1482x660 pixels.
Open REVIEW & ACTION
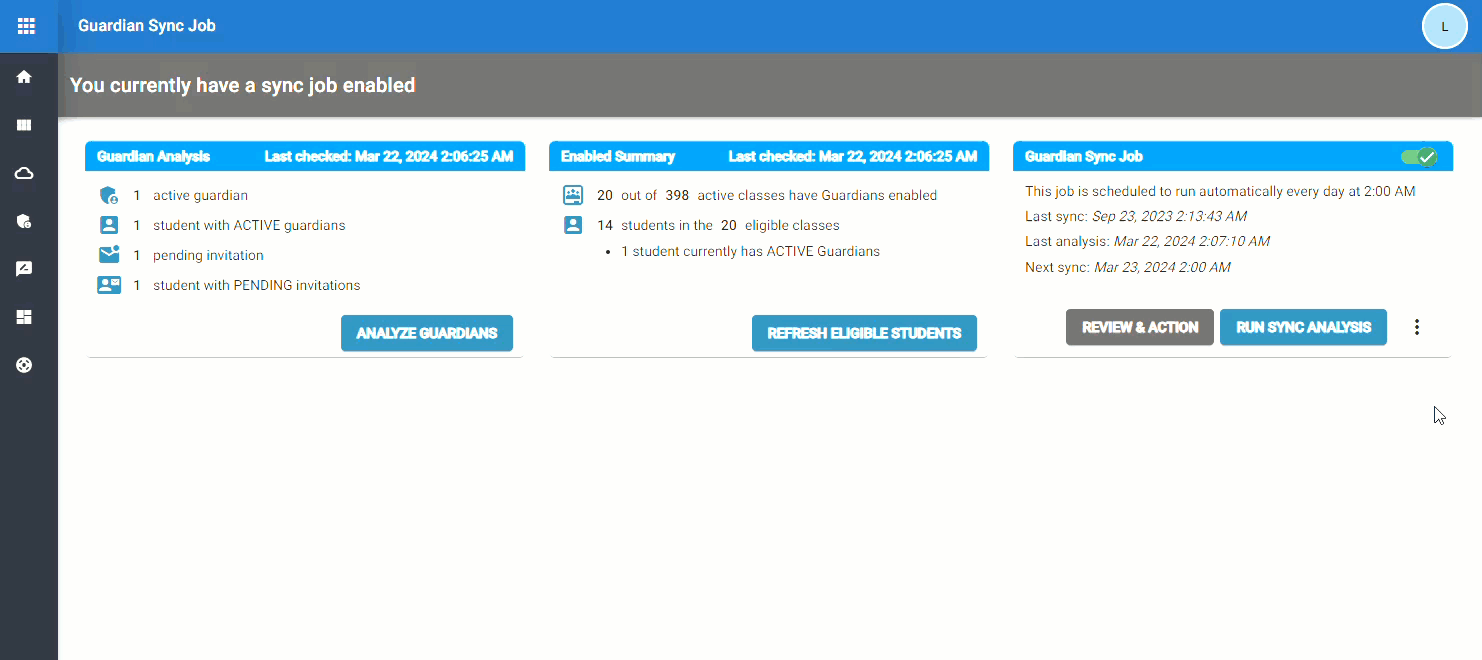pos(1140,327)
